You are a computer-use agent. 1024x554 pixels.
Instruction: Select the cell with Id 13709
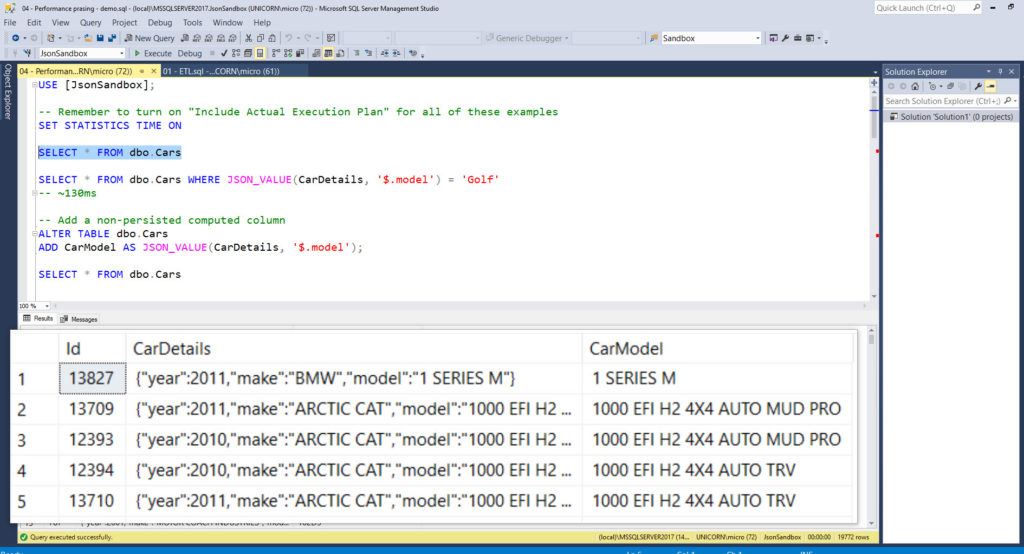coord(92,409)
